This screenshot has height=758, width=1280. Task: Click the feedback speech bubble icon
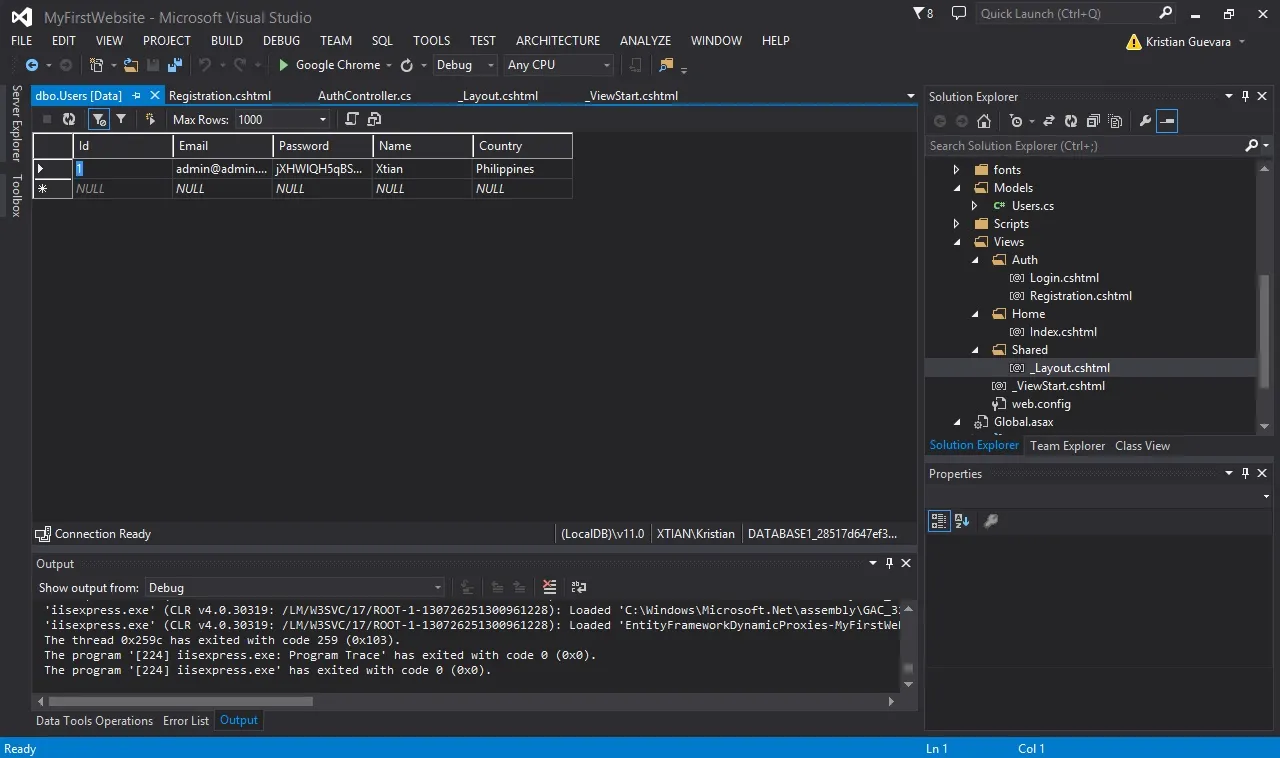point(958,14)
